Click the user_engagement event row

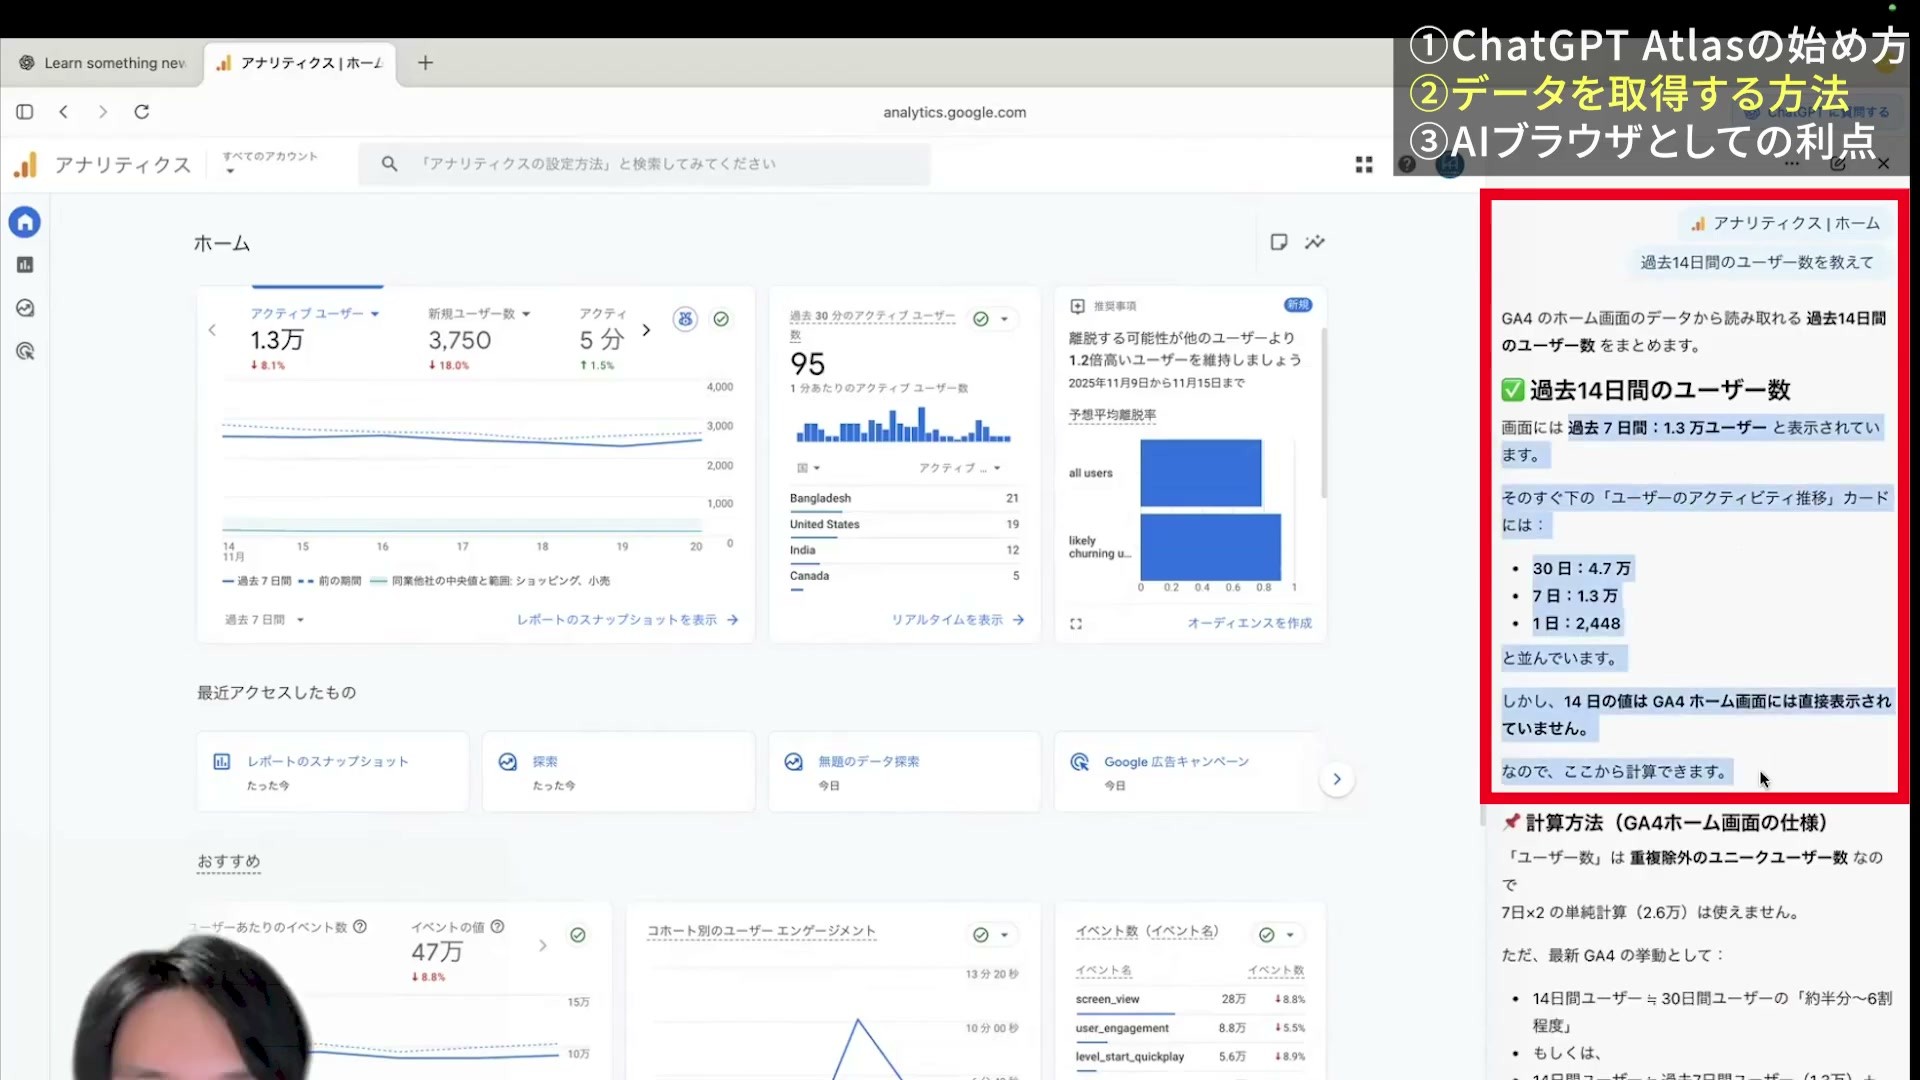point(1190,1028)
